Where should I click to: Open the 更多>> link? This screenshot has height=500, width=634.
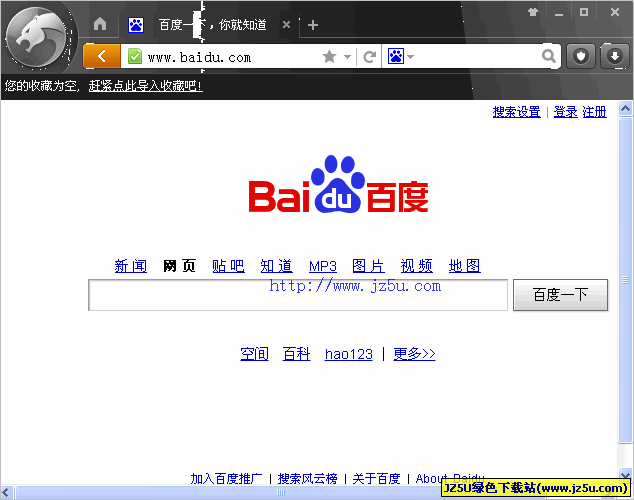coord(414,354)
